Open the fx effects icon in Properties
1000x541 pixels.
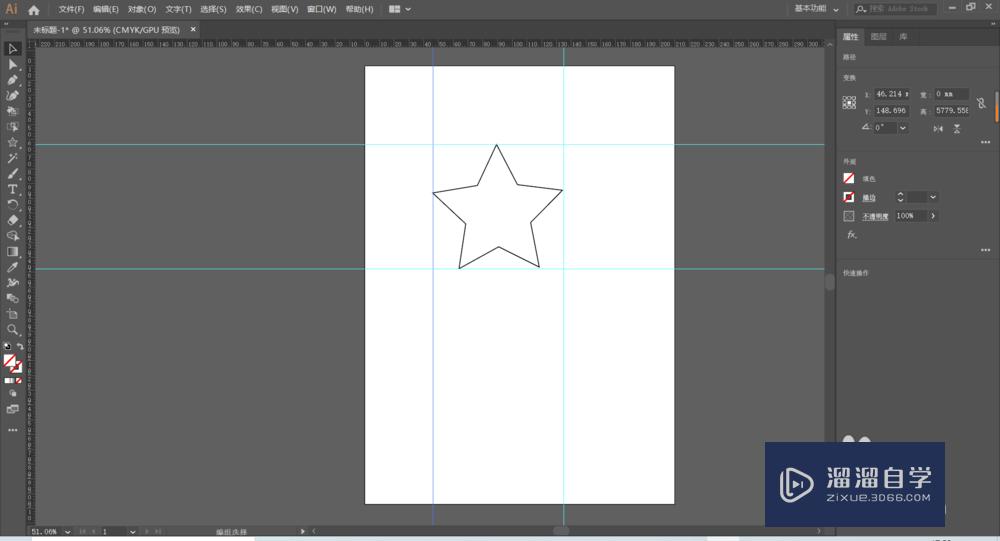(852, 235)
